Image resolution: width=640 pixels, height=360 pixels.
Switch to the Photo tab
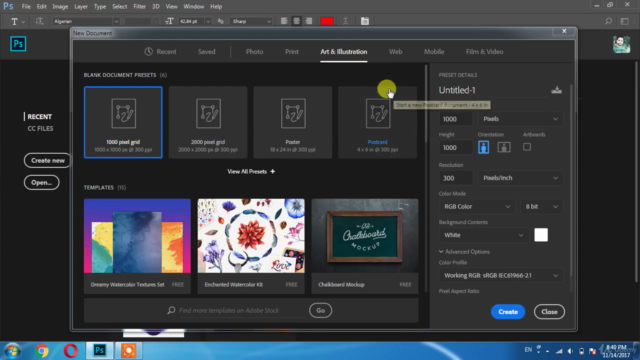pyautogui.click(x=254, y=52)
